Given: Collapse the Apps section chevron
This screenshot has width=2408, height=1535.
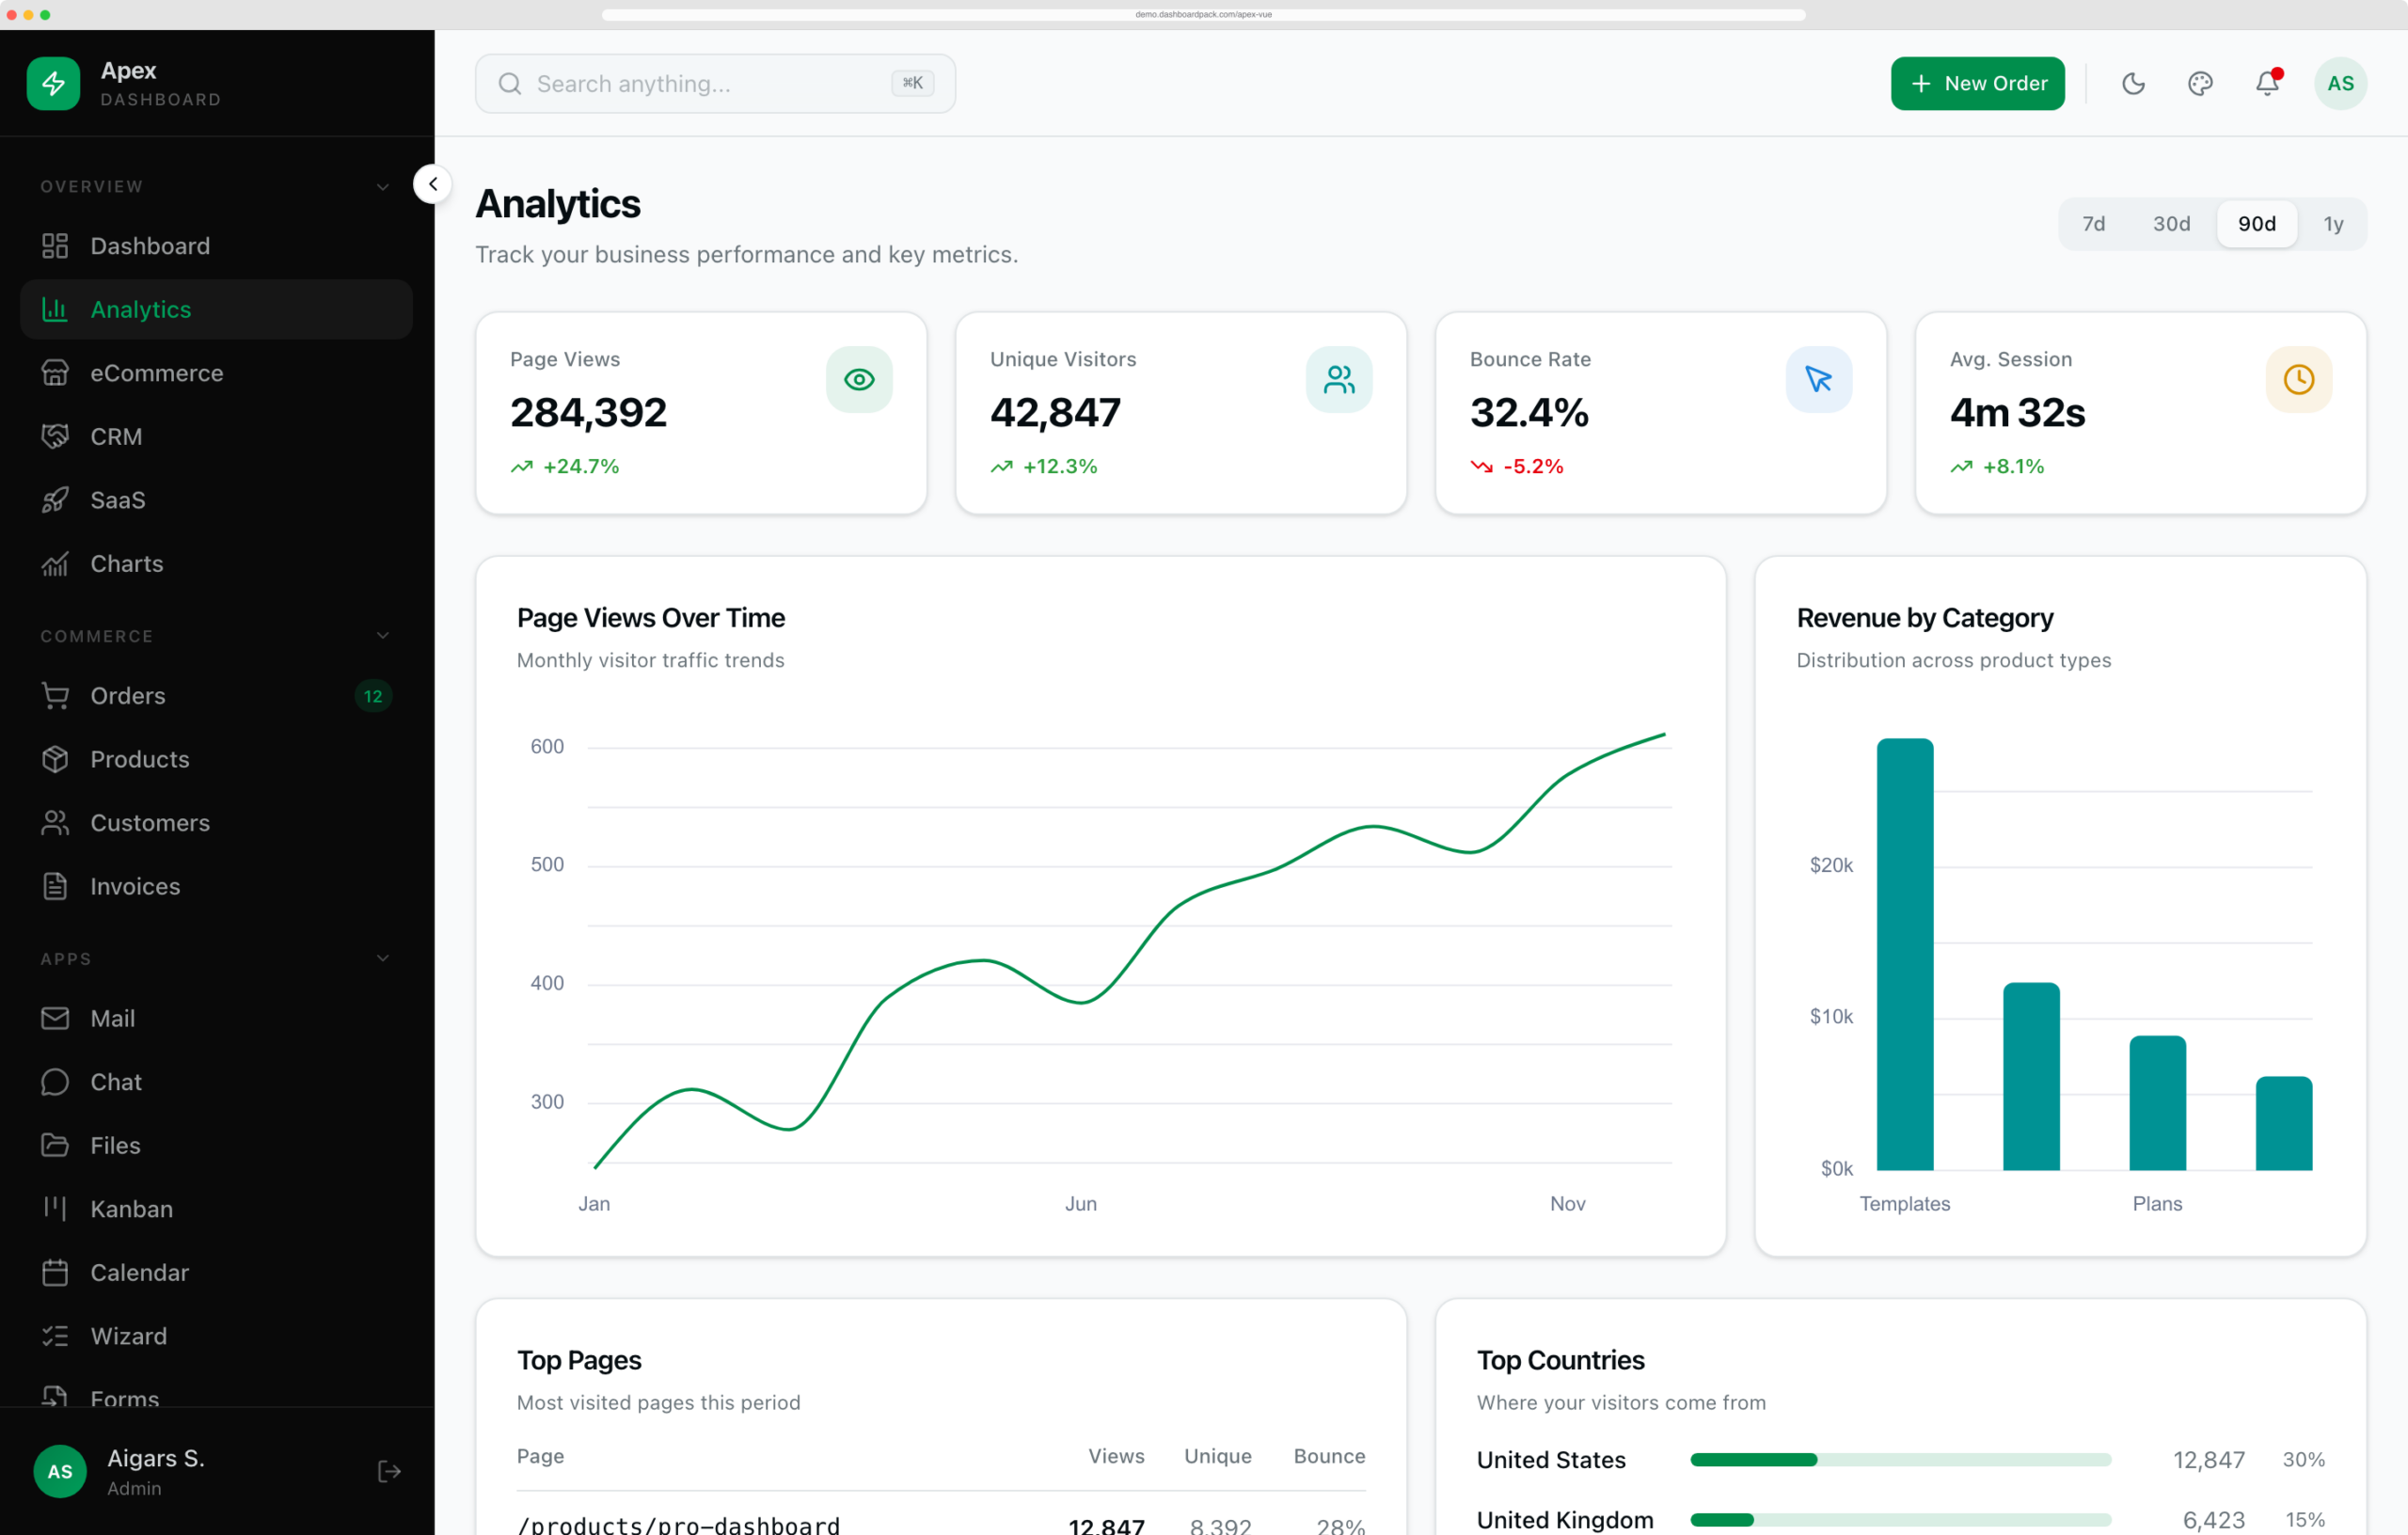Looking at the screenshot, I should [383, 958].
